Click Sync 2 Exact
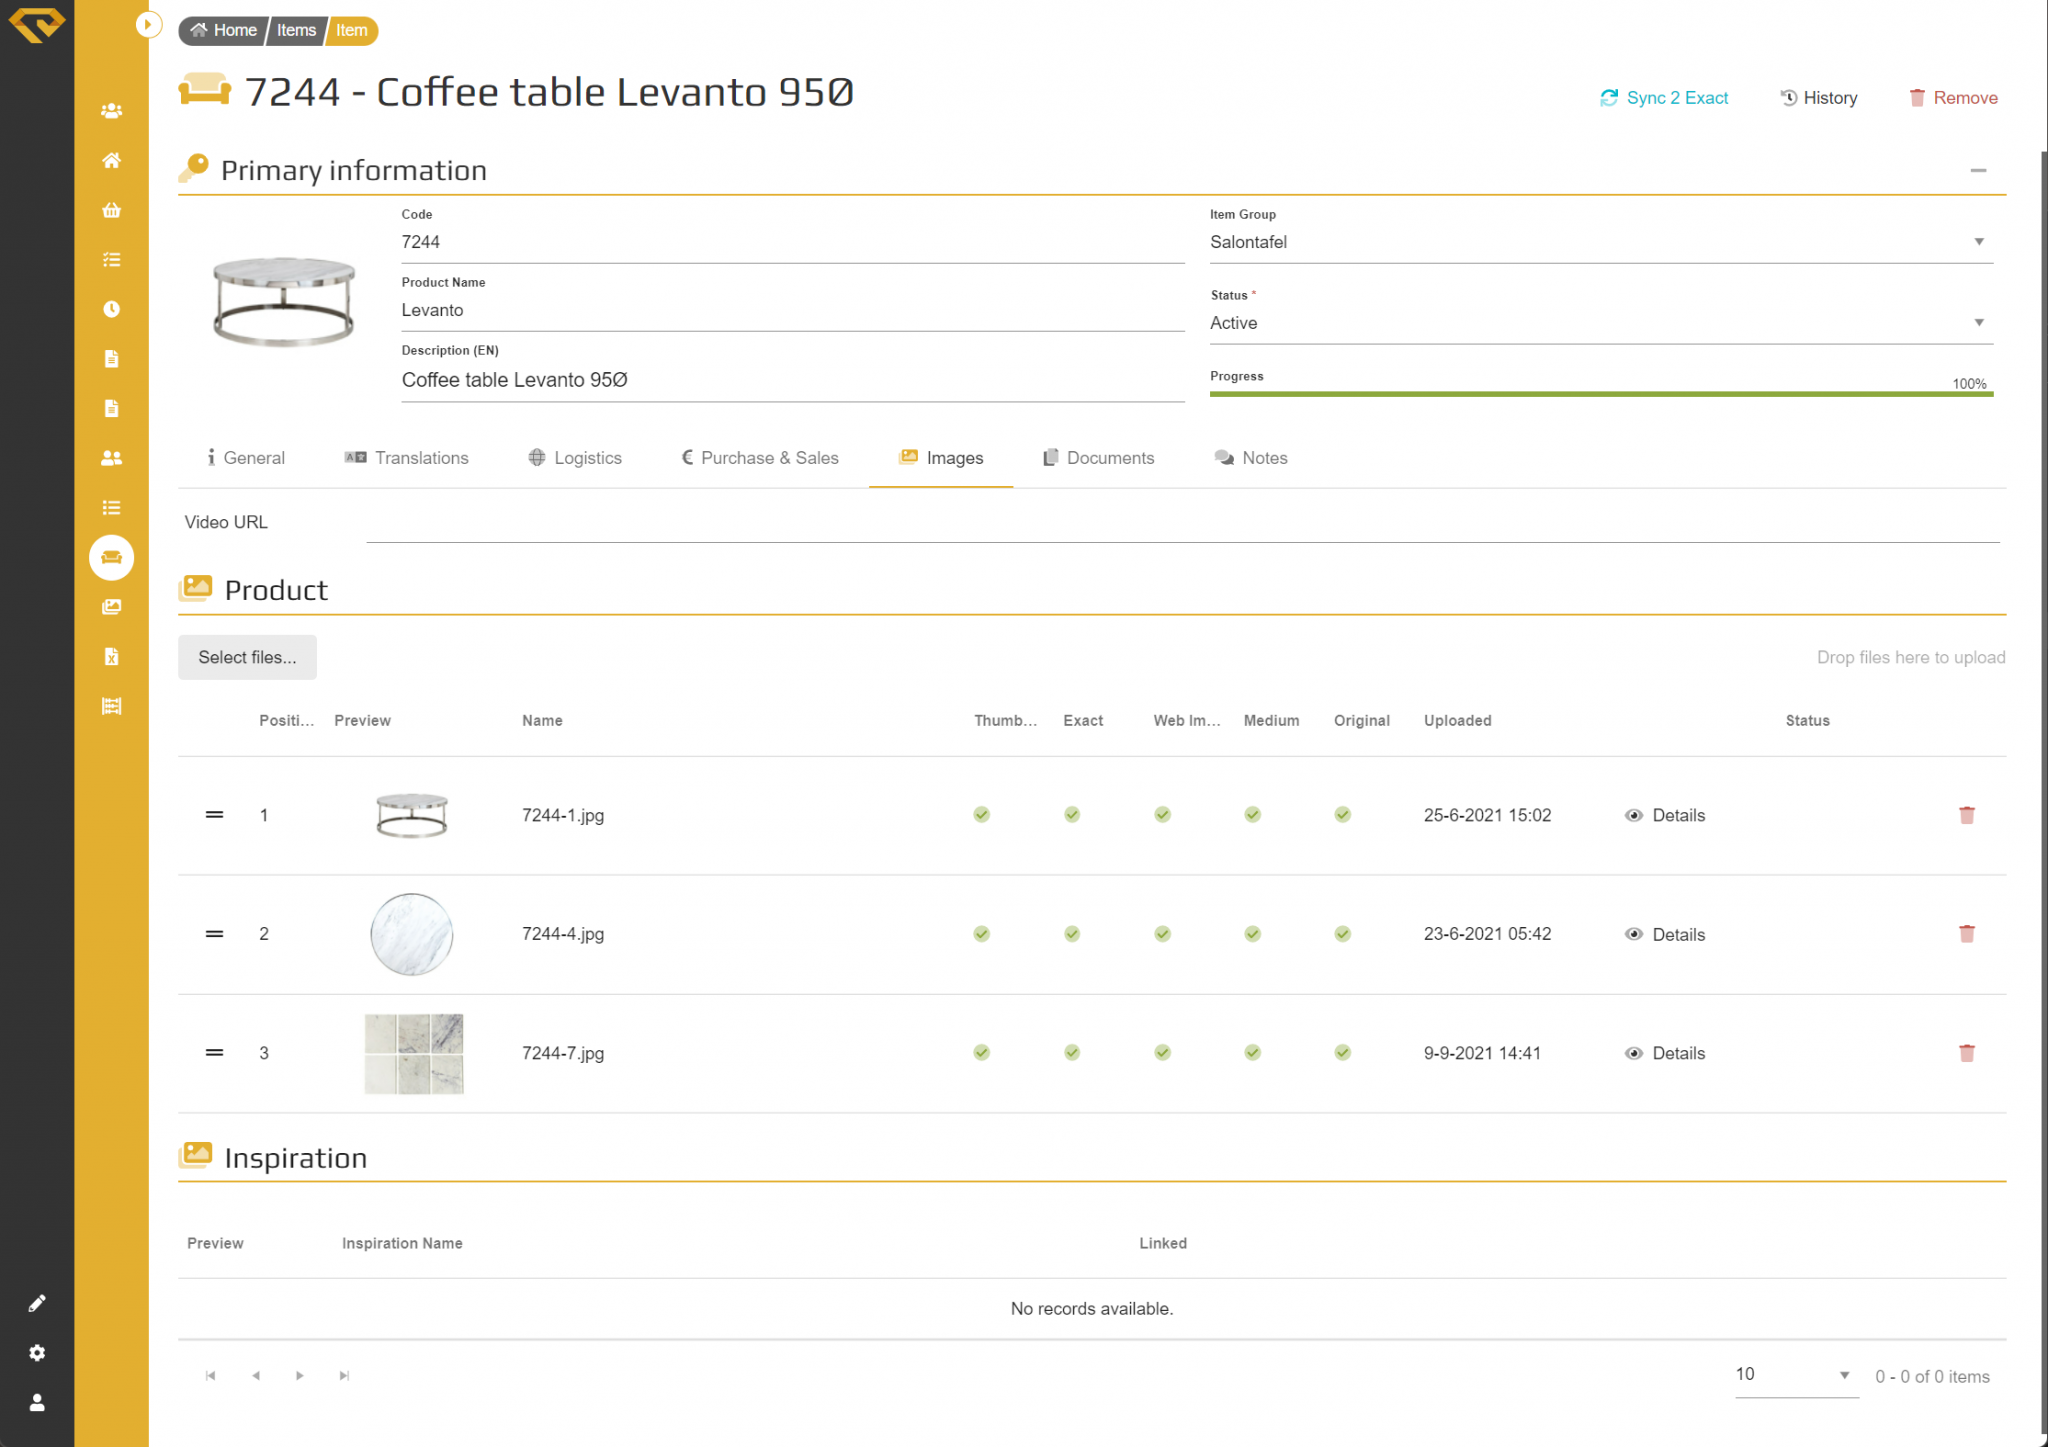 point(1664,98)
